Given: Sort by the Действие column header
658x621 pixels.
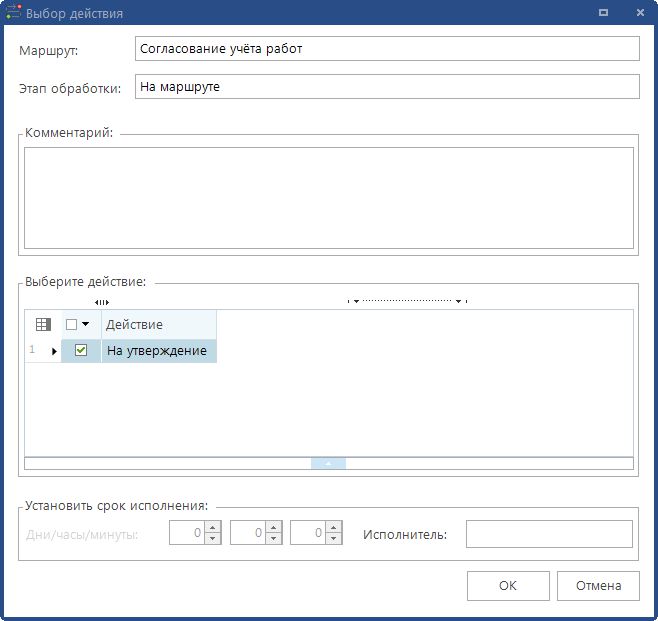Looking at the screenshot, I should click(x=158, y=324).
